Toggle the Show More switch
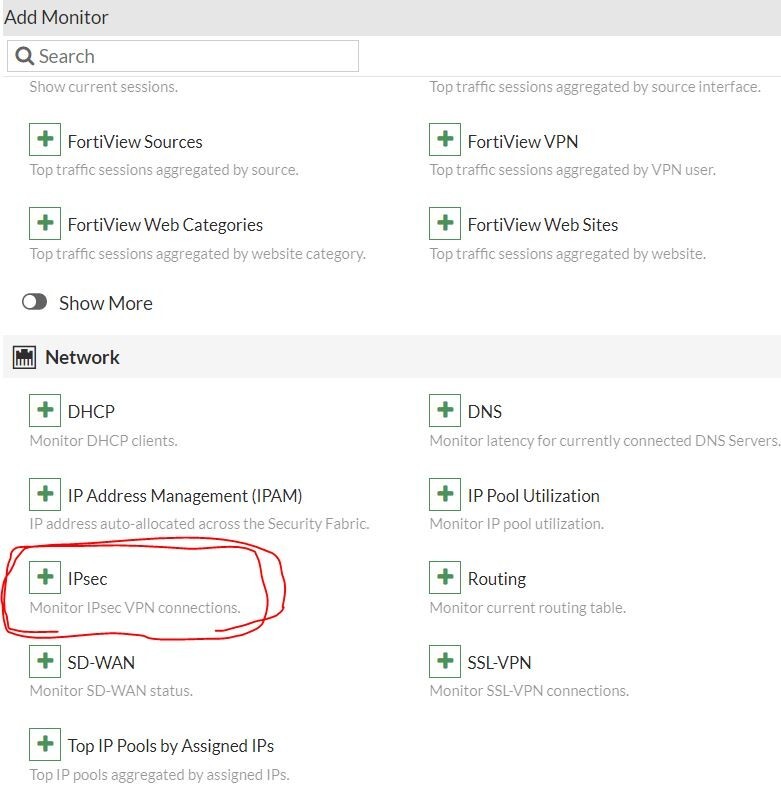781x796 pixels. click(35, 302)
